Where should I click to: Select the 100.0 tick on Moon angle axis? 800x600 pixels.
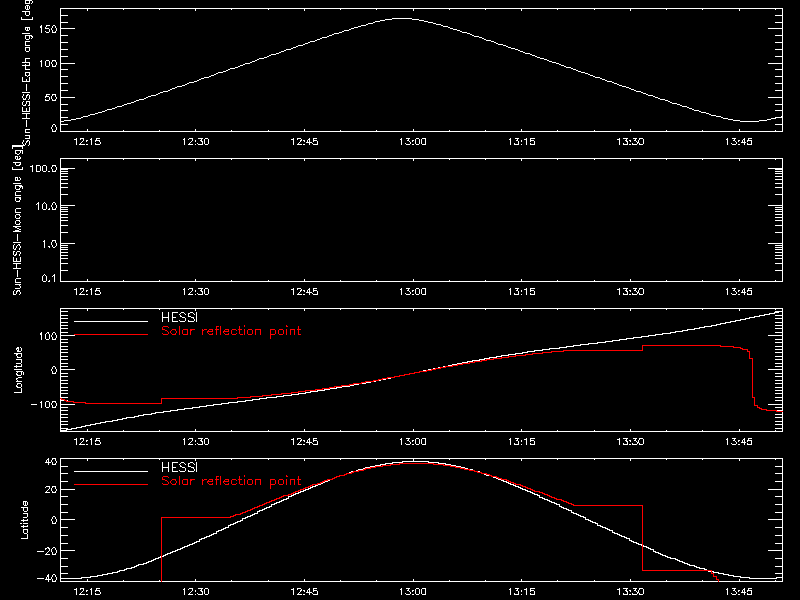(x=43, y=169)
